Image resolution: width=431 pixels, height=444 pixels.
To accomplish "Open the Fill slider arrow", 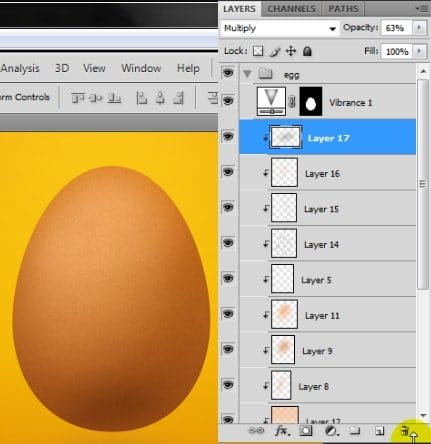I will point(419,51).
